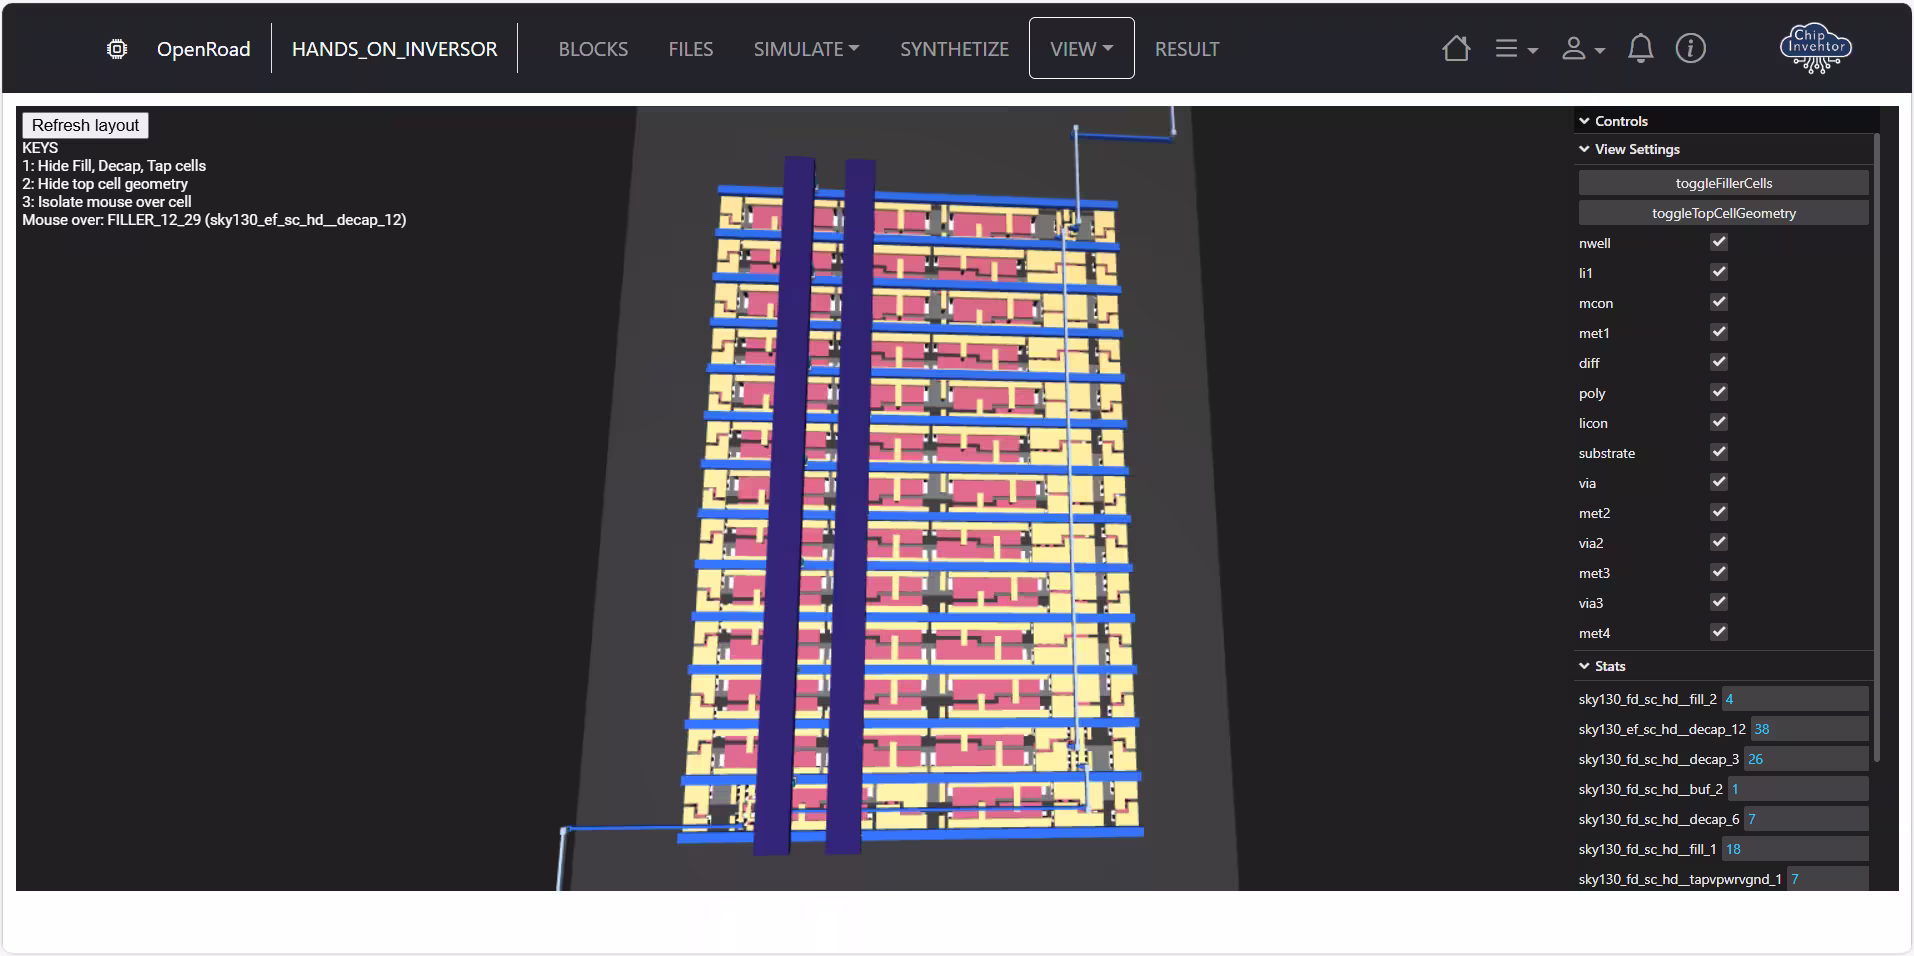Check notifications via the bell icon

pos(1640,49)
